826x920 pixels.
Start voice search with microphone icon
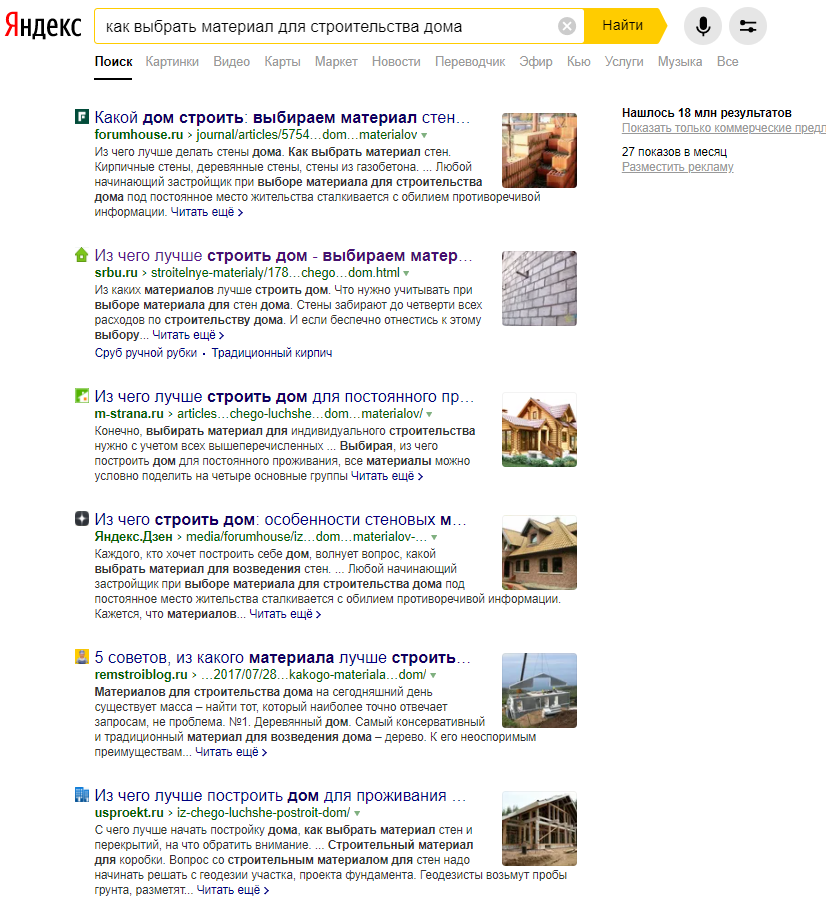(703, 26)
